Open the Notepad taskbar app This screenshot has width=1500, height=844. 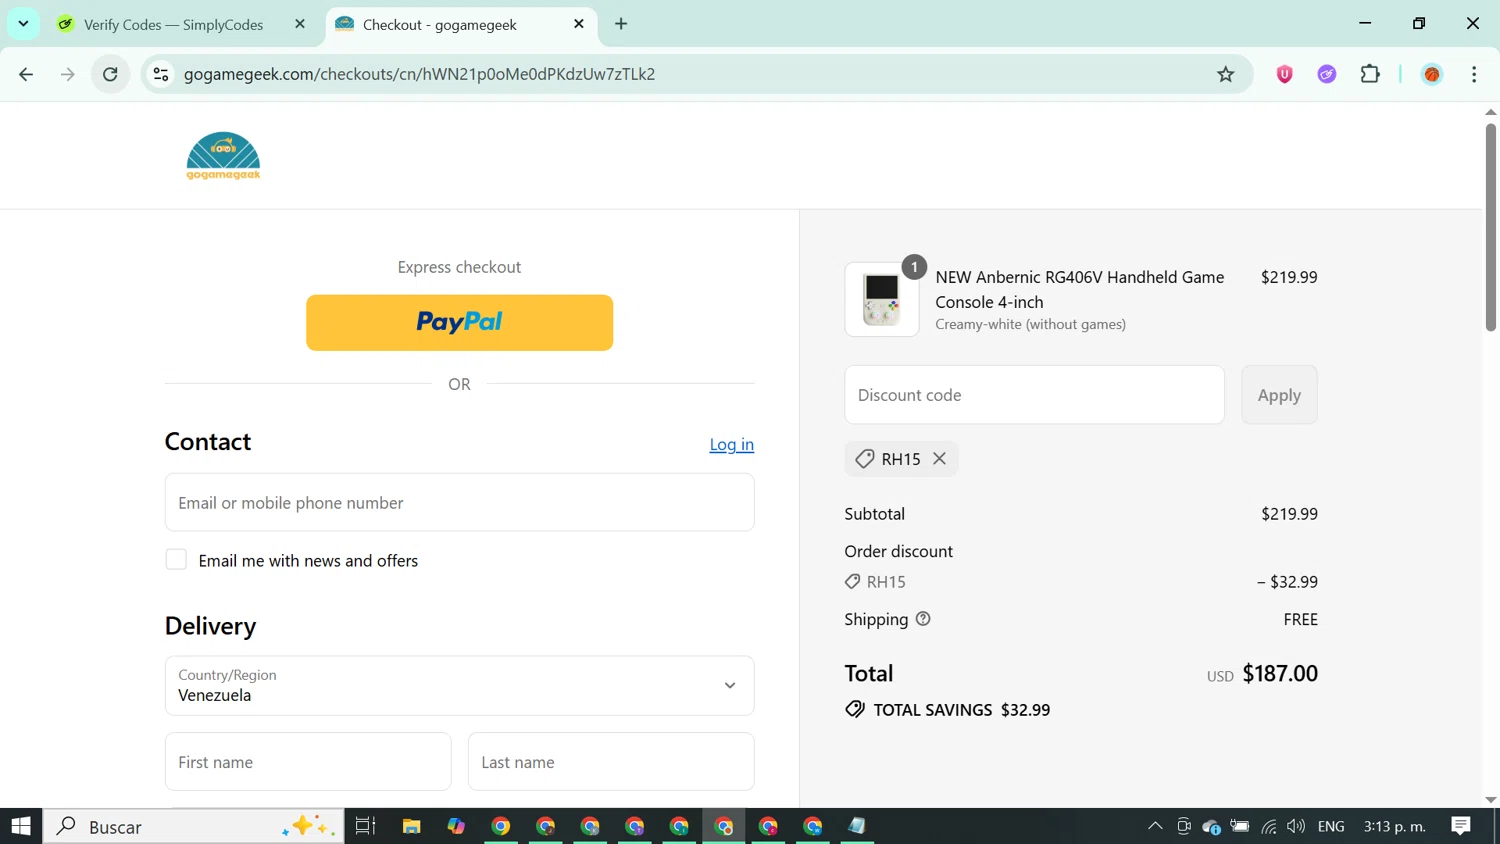pyautogui.click(x=857, y=826)
